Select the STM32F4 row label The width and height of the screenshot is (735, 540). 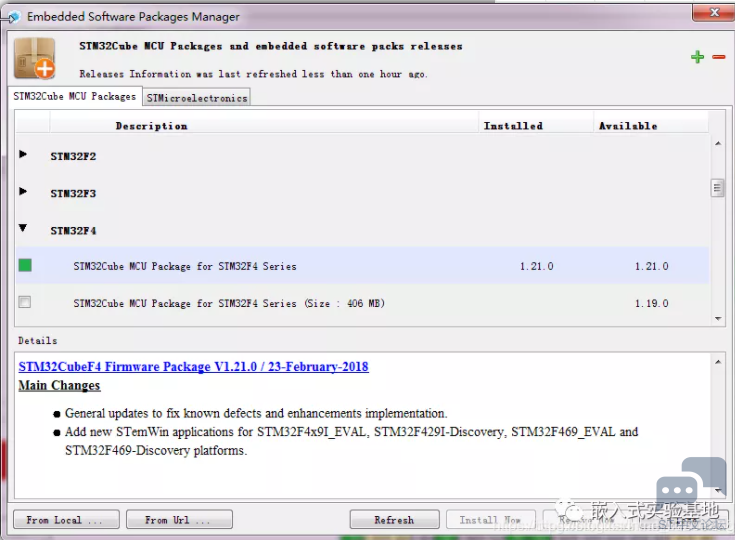73,231
